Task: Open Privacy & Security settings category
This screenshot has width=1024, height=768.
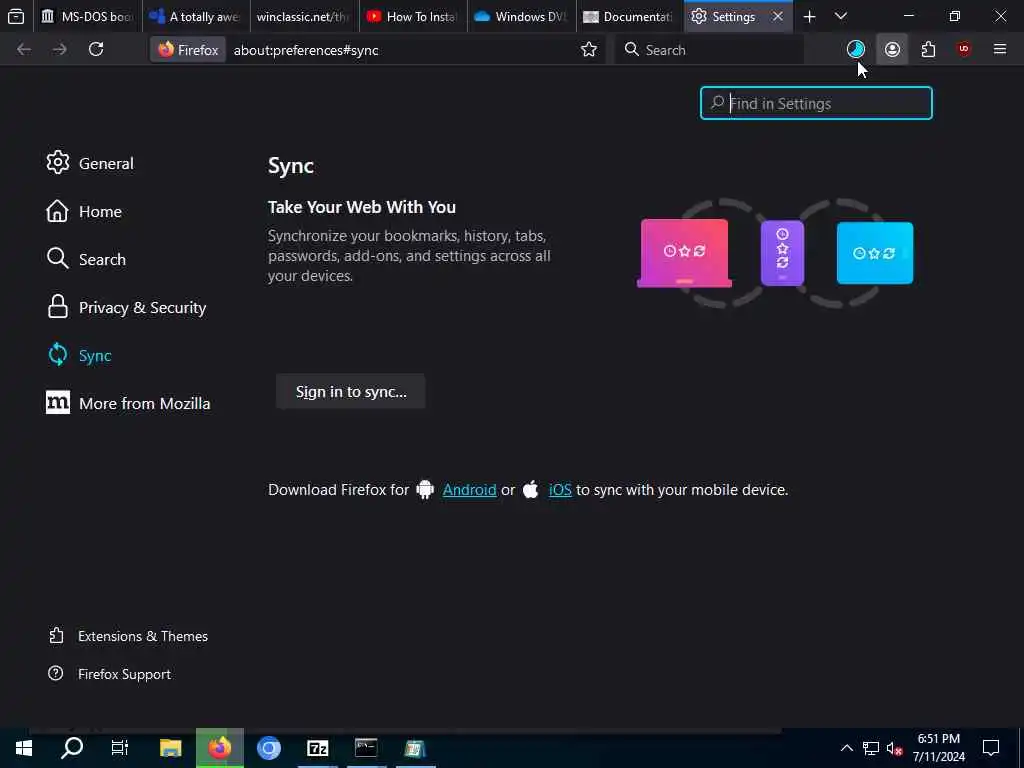Action: coord(127,307)
